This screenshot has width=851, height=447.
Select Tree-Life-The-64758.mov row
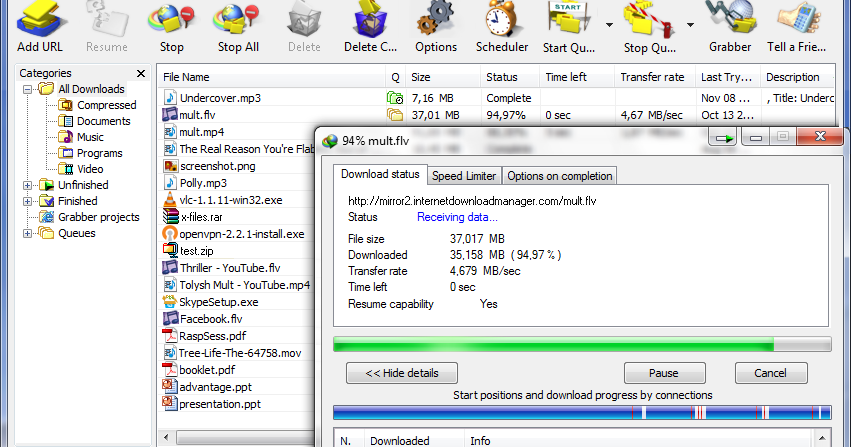[237, 353]
